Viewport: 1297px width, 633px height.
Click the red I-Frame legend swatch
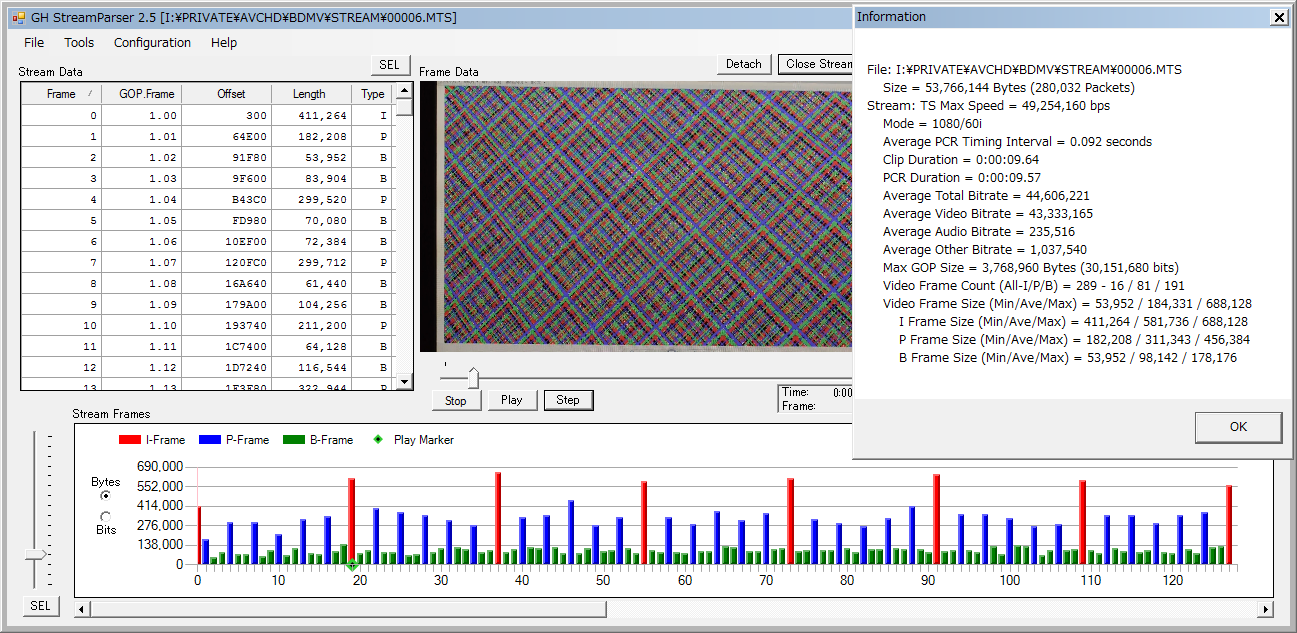(x=129, y=440)
